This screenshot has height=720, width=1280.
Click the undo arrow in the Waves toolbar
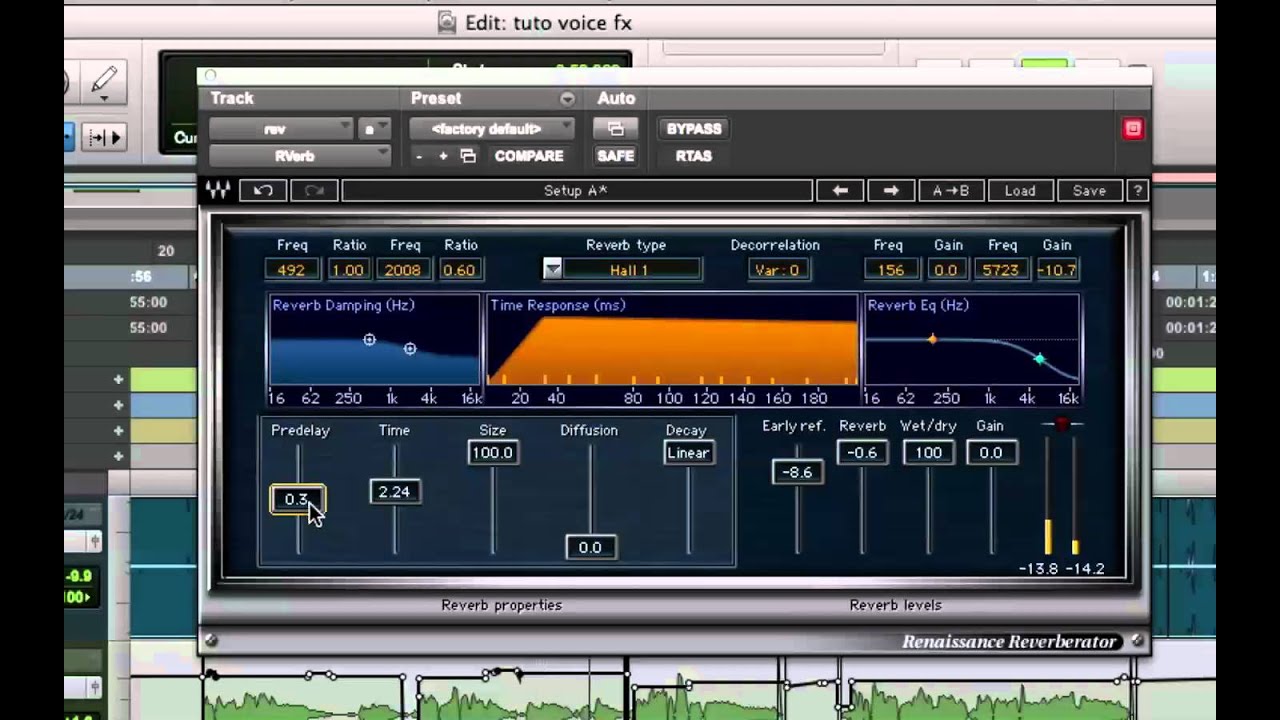(x=263, y=190)
